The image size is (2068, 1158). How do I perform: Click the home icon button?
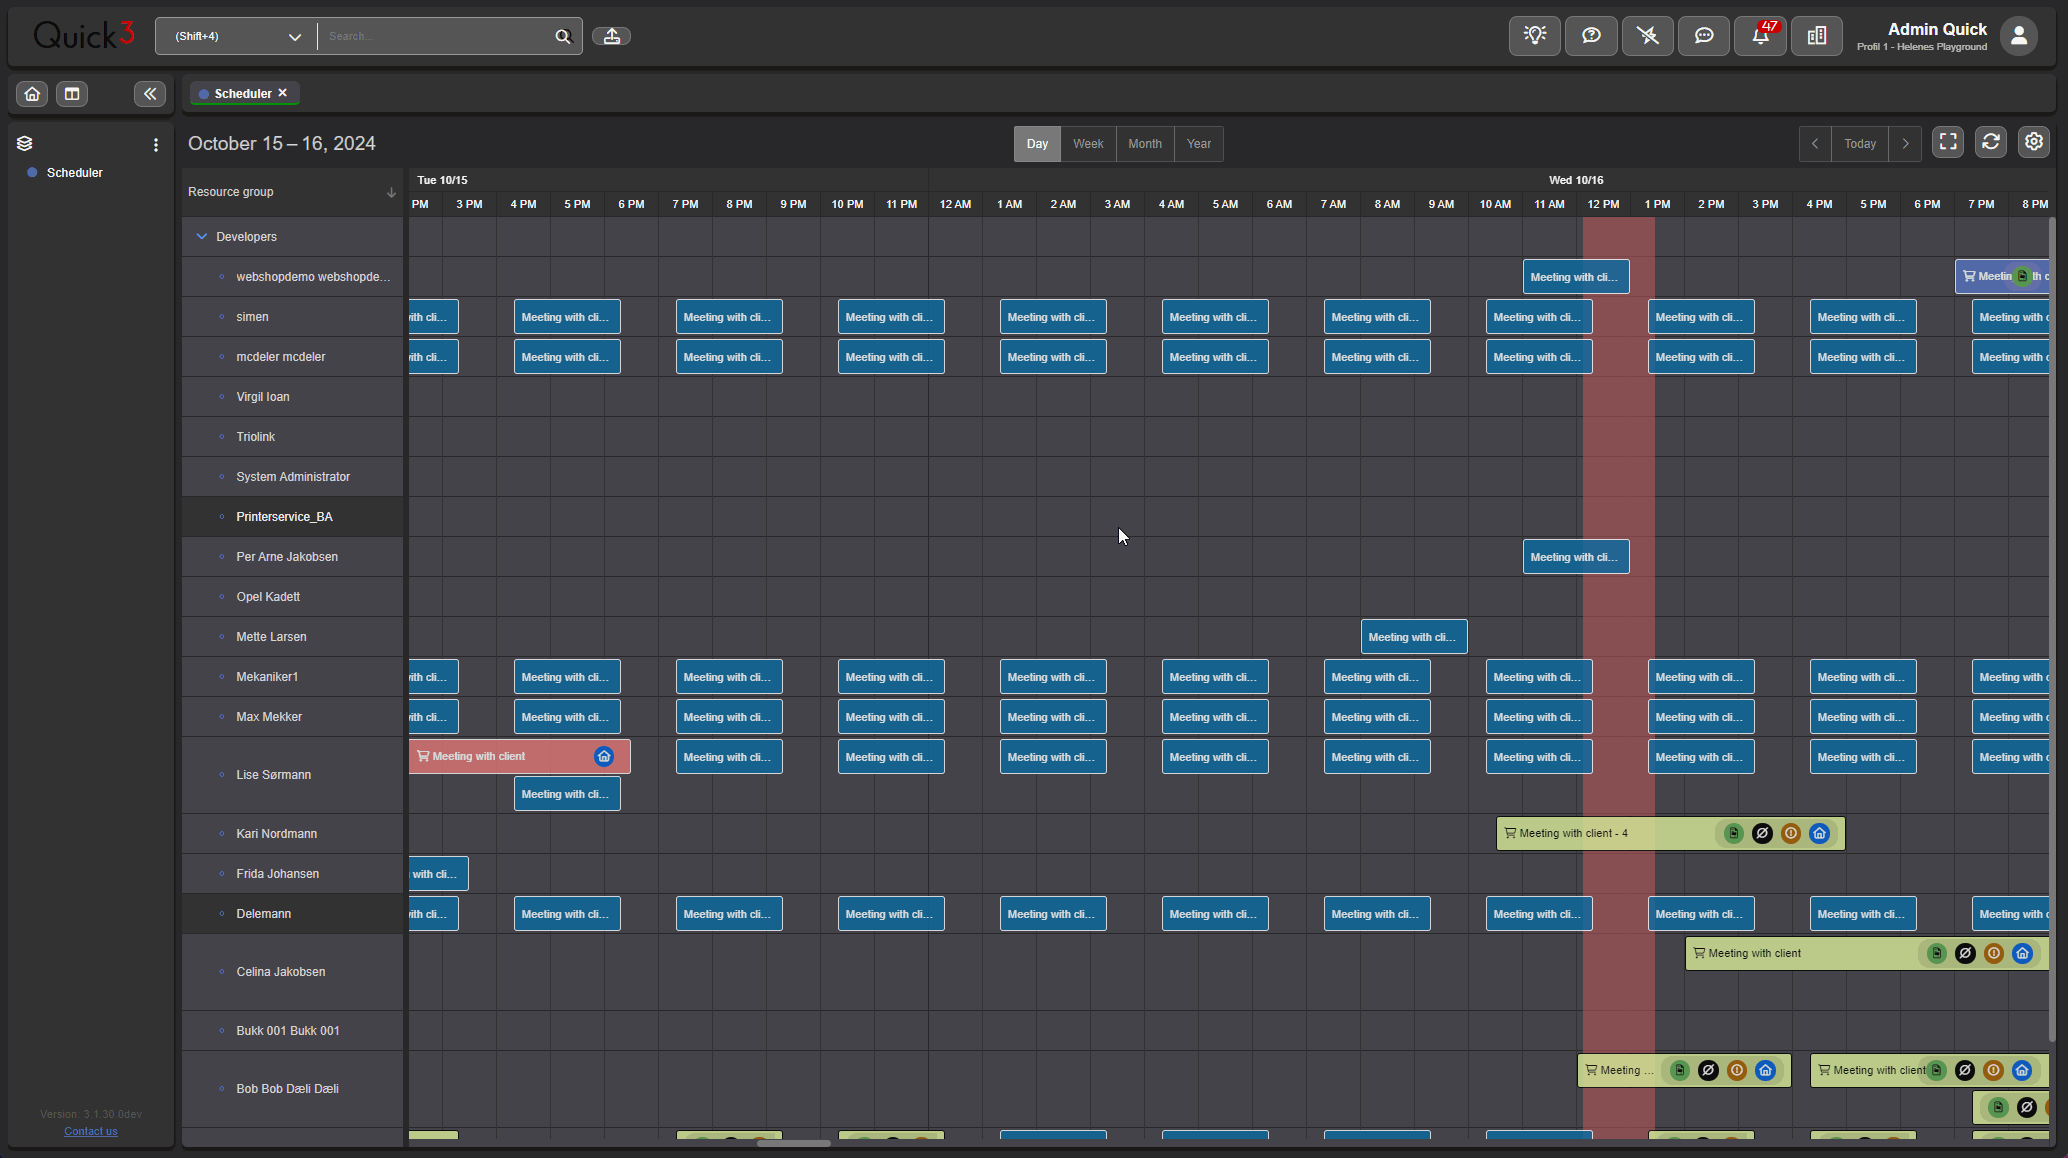pos(32,94)
